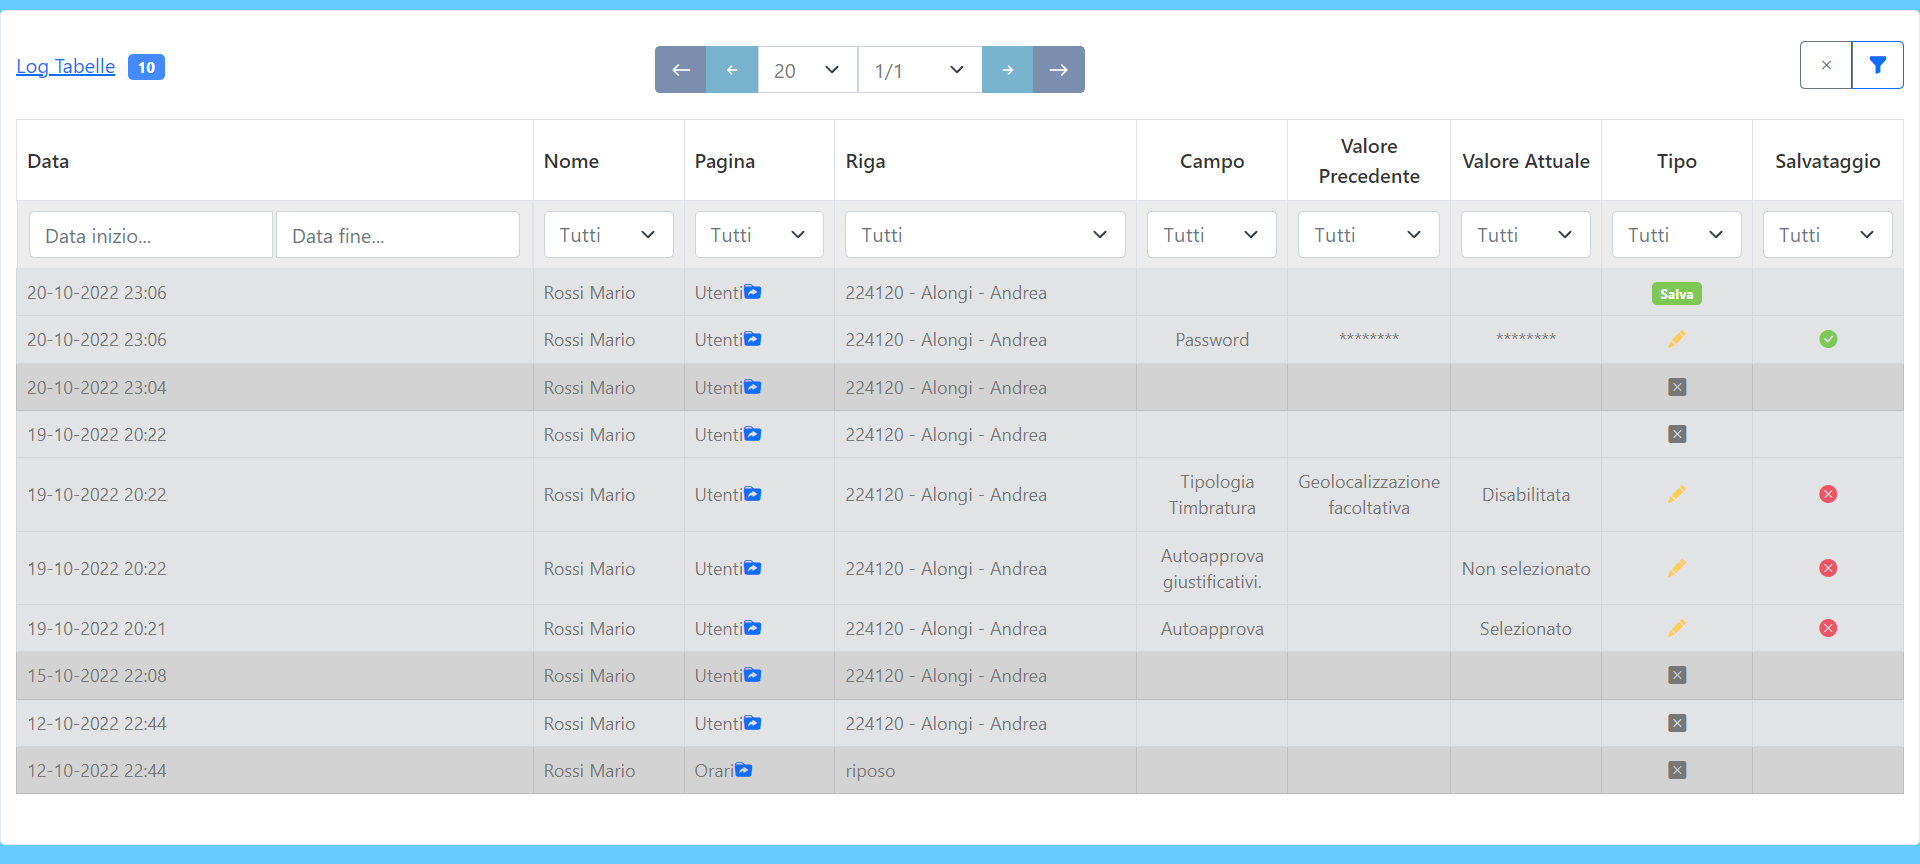Click the clear filters X button
This screenshot has height=864, width=1920.
coord(1826,65)
